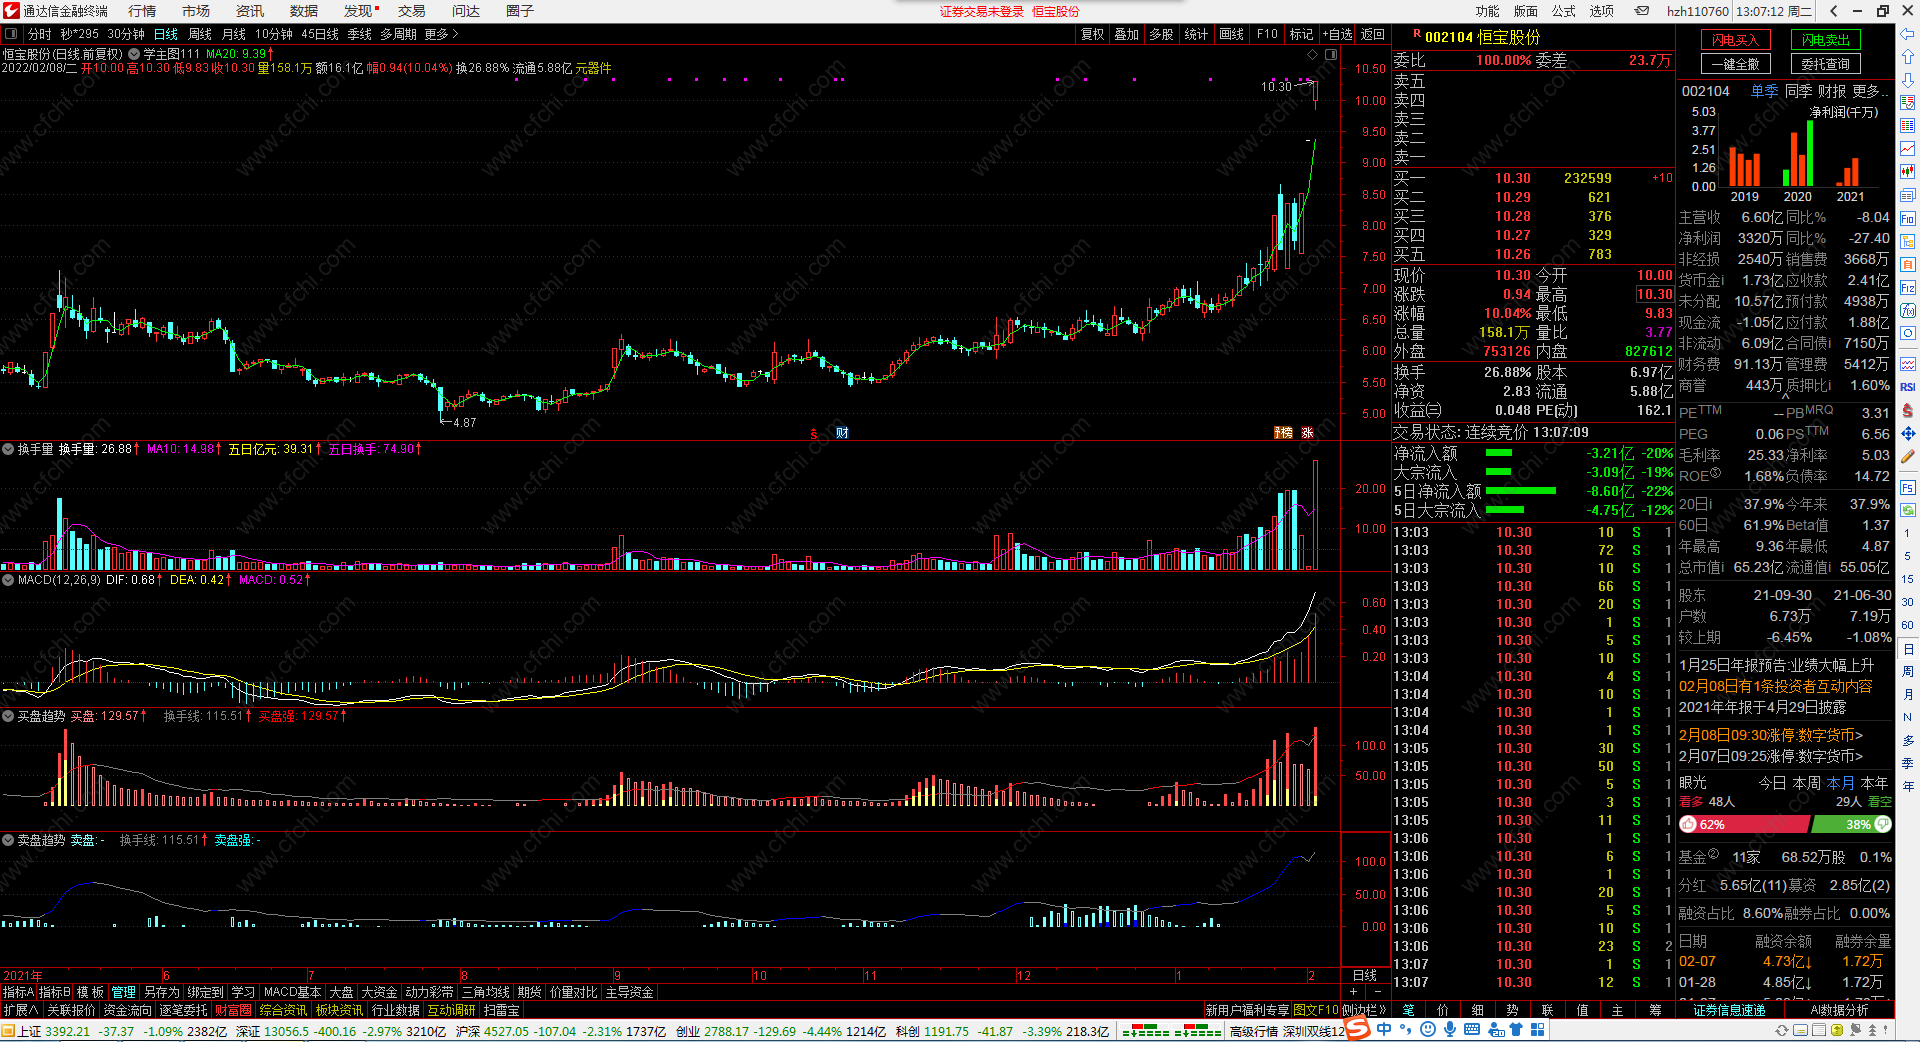Click the green 38% bearish vote bar
Image resolution: width=1920 pixels, height=1042 pixels.
[1851, 824]
